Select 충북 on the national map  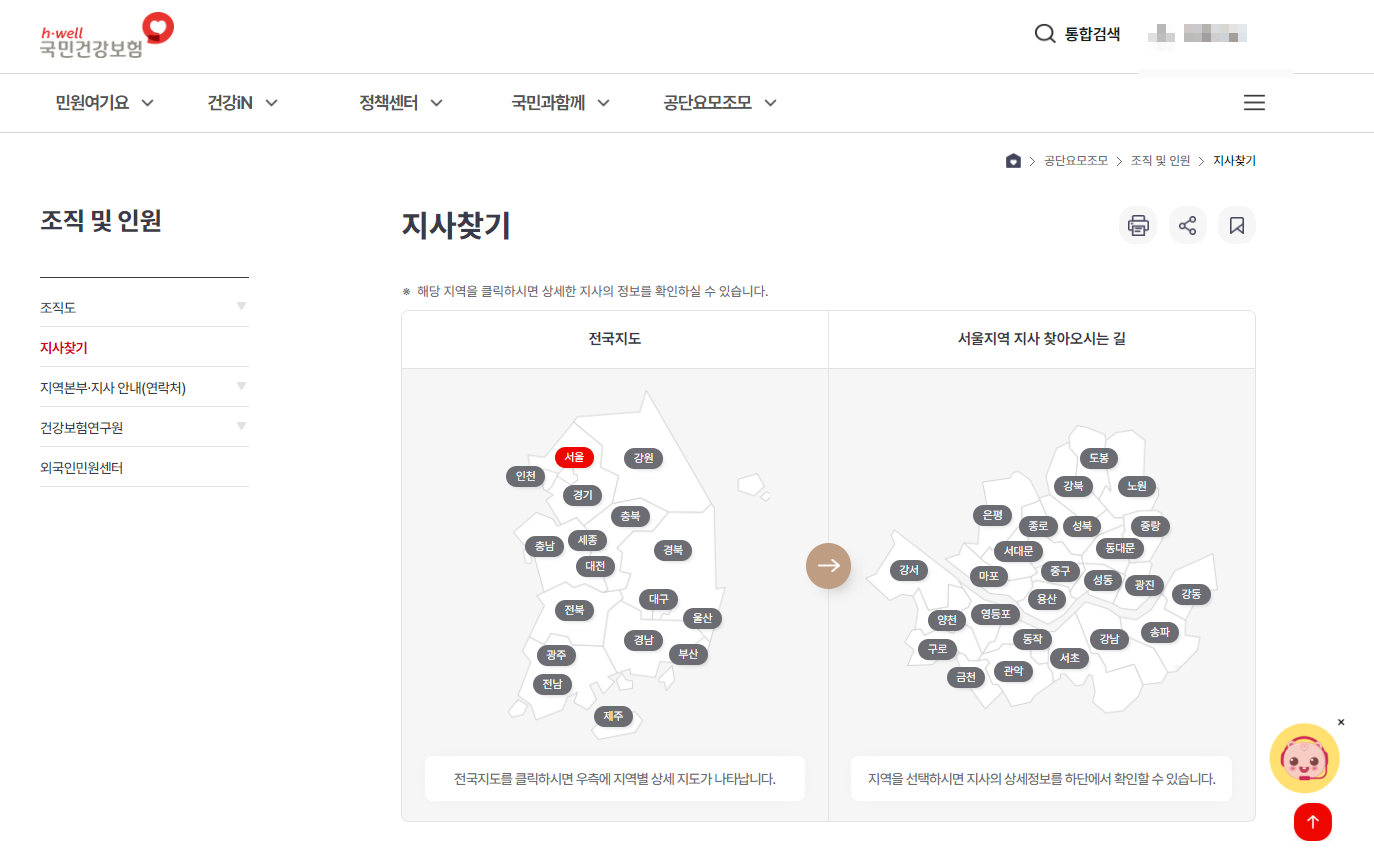(630, 516)
